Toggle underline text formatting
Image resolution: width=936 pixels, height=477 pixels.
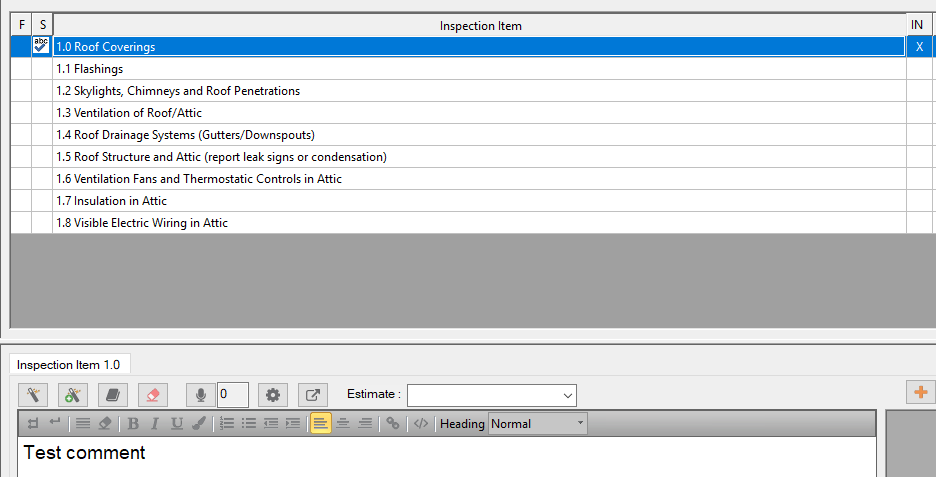coord(177,424)
